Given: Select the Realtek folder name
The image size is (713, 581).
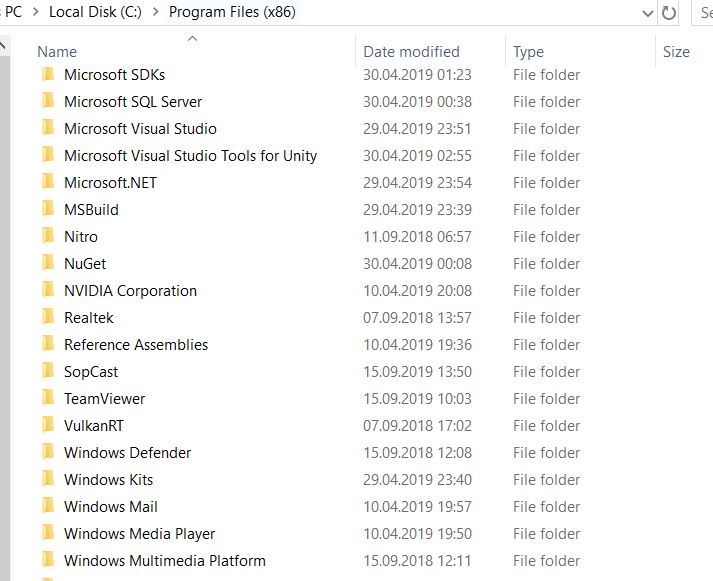Looking at the screenshot, I should point(89,317).
